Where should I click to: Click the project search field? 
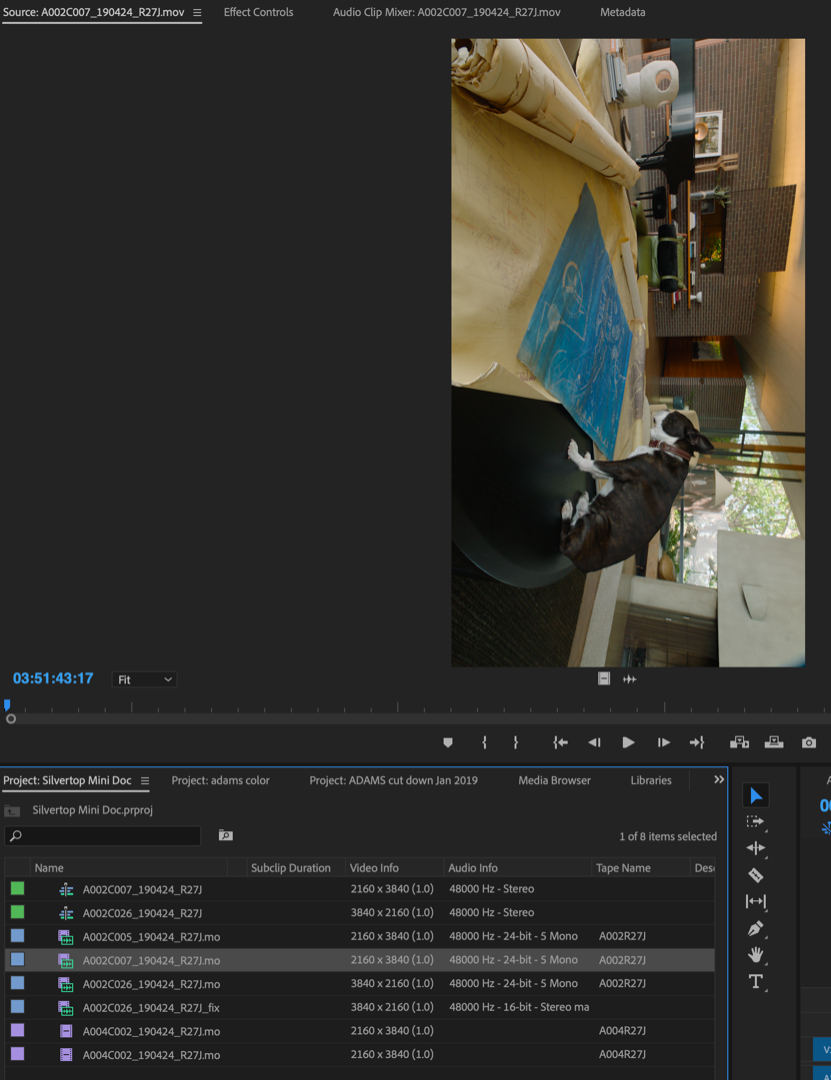click(x=103, y=835)
